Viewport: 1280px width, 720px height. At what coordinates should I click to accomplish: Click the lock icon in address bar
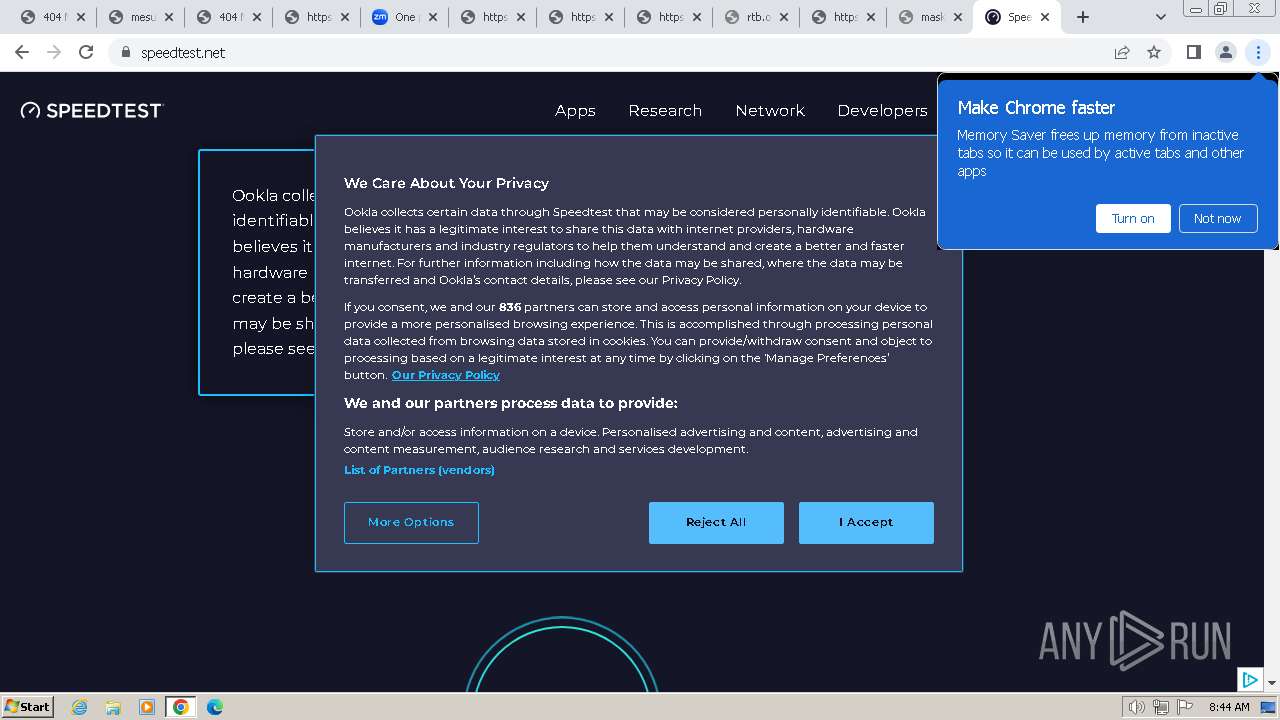125,52
